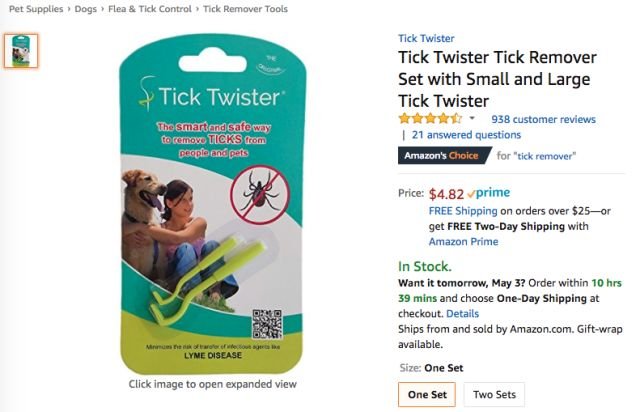Screen dimensions: 640x412
Task: Go to the Dogs breadcrumb category
Action: coord(85,9)
